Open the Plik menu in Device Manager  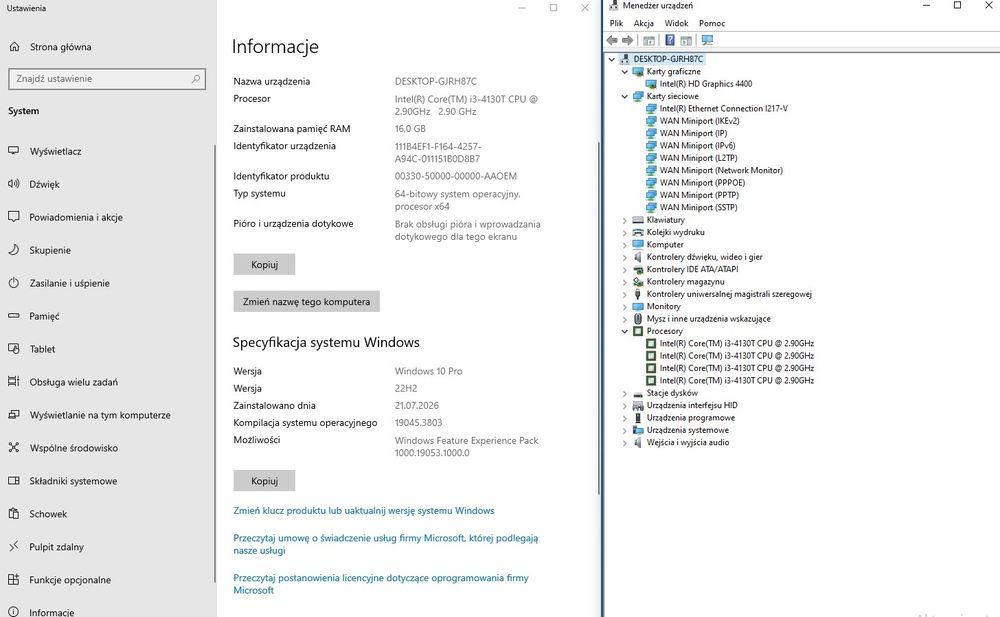(x=616, y=23)
